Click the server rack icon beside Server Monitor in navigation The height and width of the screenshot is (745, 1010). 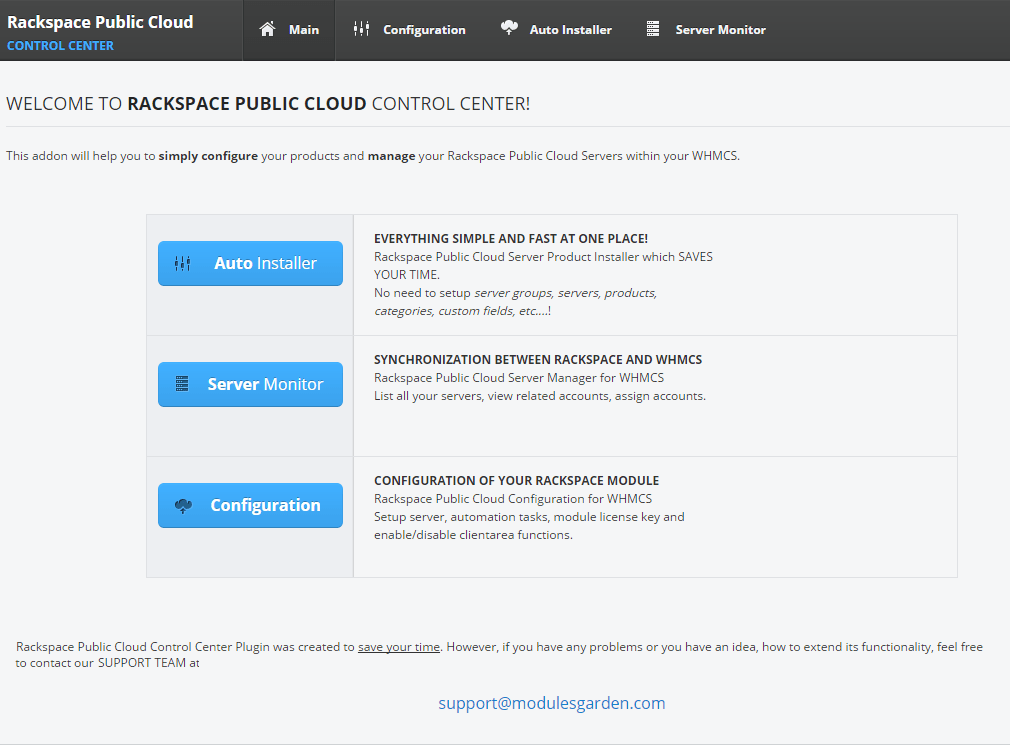(653, 29)
